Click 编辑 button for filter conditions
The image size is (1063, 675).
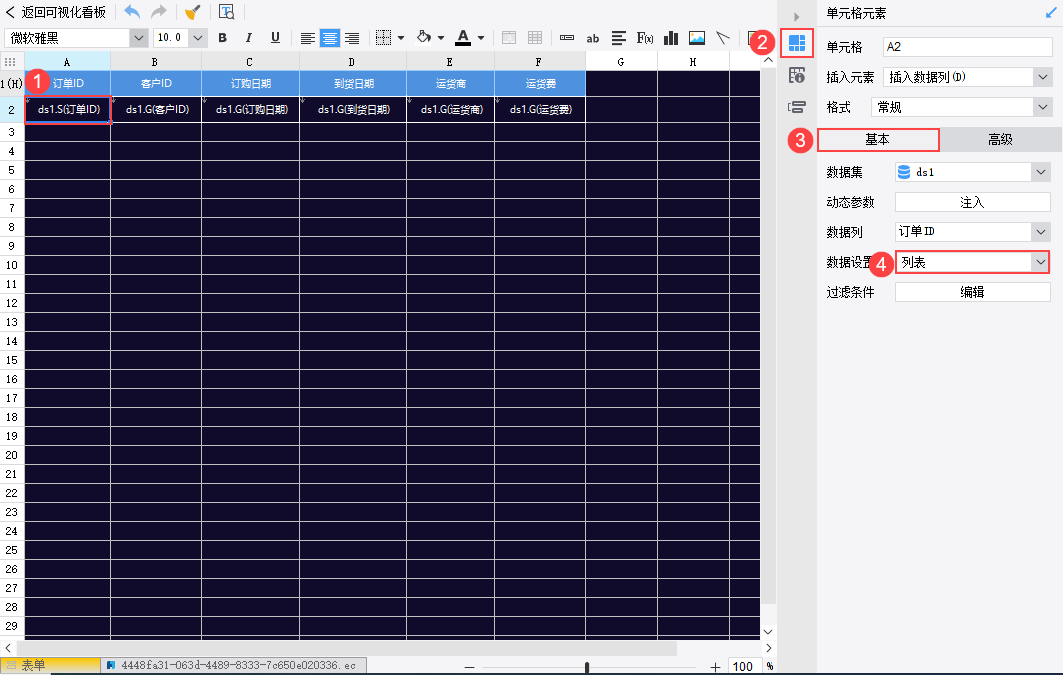[x=972, y=292]
